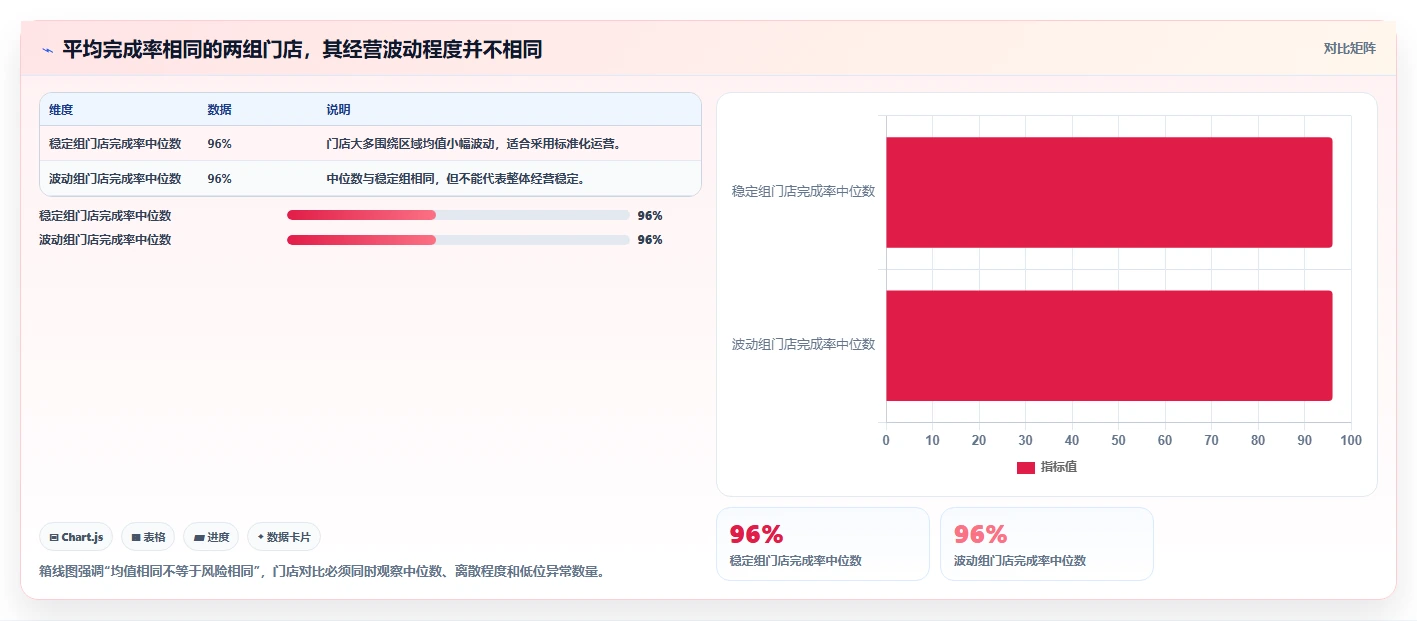Screen dimensions: 1417x621
Task: Open the 稳定组门店完成率中位数 96% data card
Action: coord(823,544)
